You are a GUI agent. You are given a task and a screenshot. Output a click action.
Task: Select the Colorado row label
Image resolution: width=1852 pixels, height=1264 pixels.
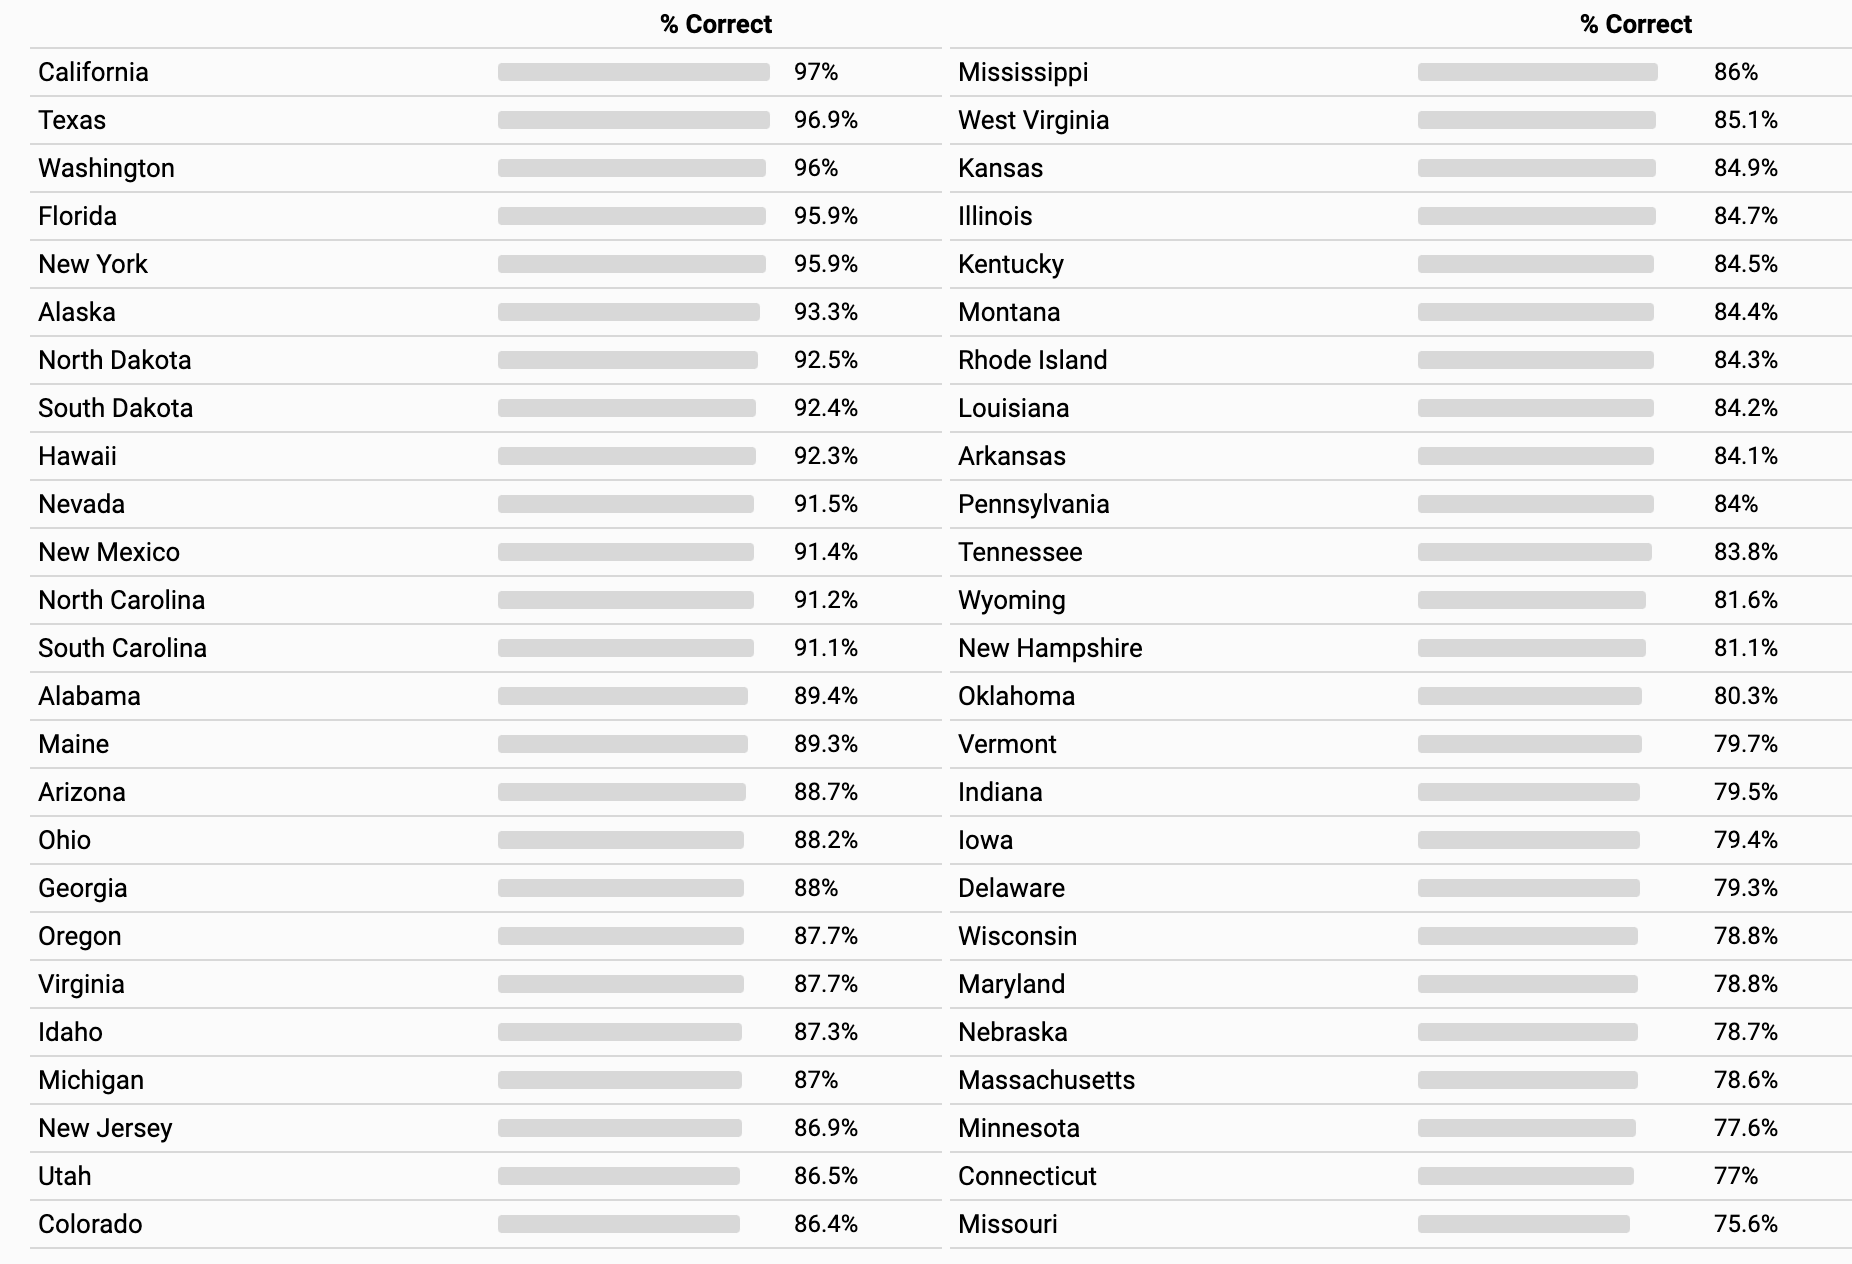pos(90,1224)
